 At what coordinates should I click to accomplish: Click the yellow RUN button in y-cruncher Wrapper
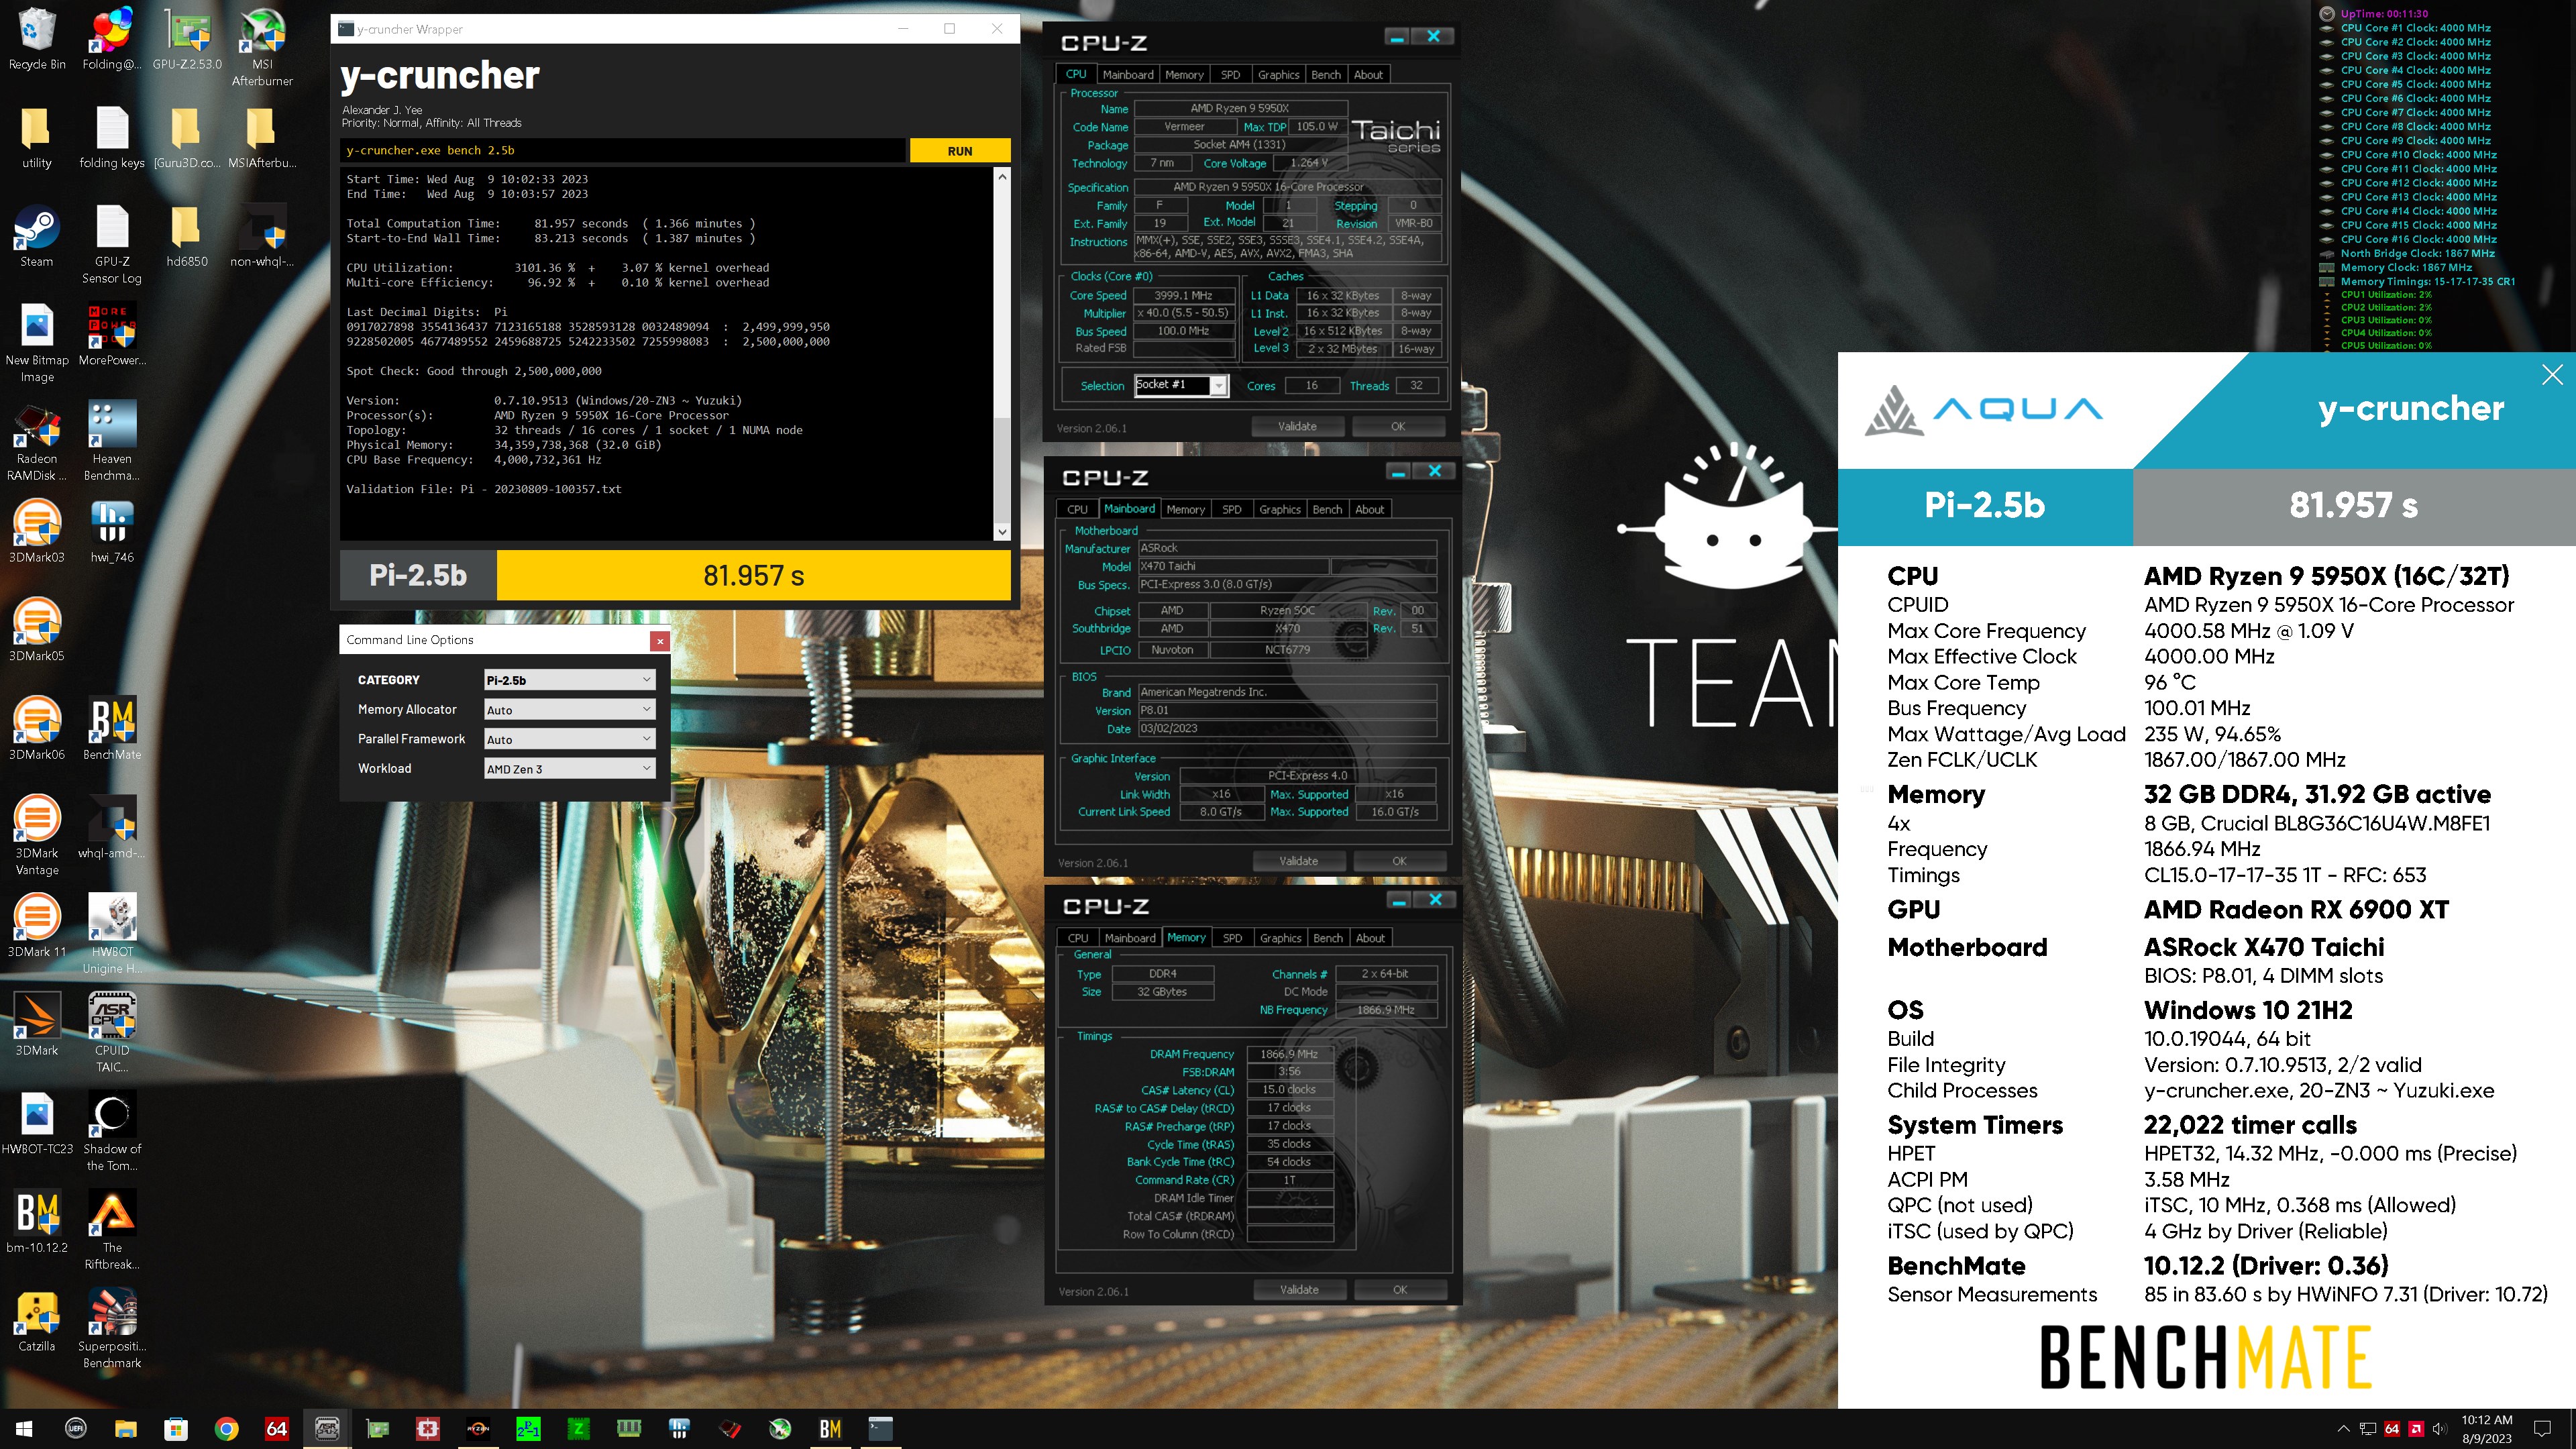[x=959, y=151]
